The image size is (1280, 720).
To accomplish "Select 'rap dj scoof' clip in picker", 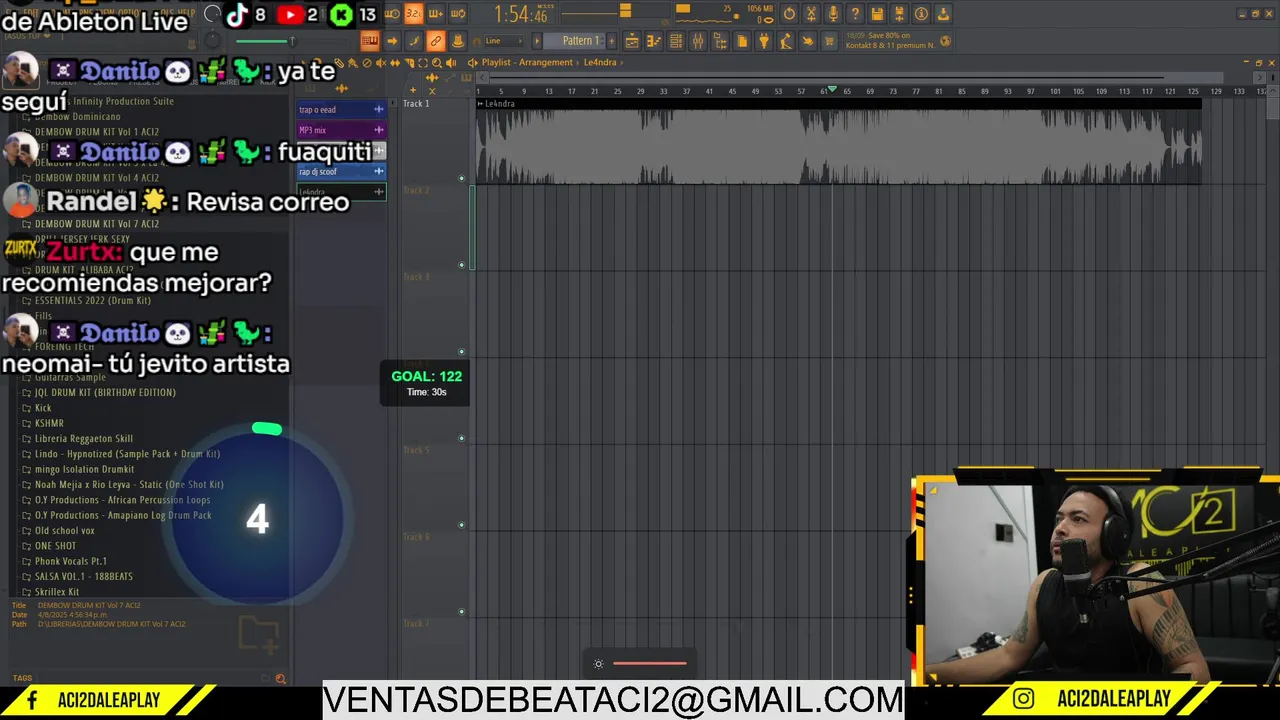I will [341, 171].
